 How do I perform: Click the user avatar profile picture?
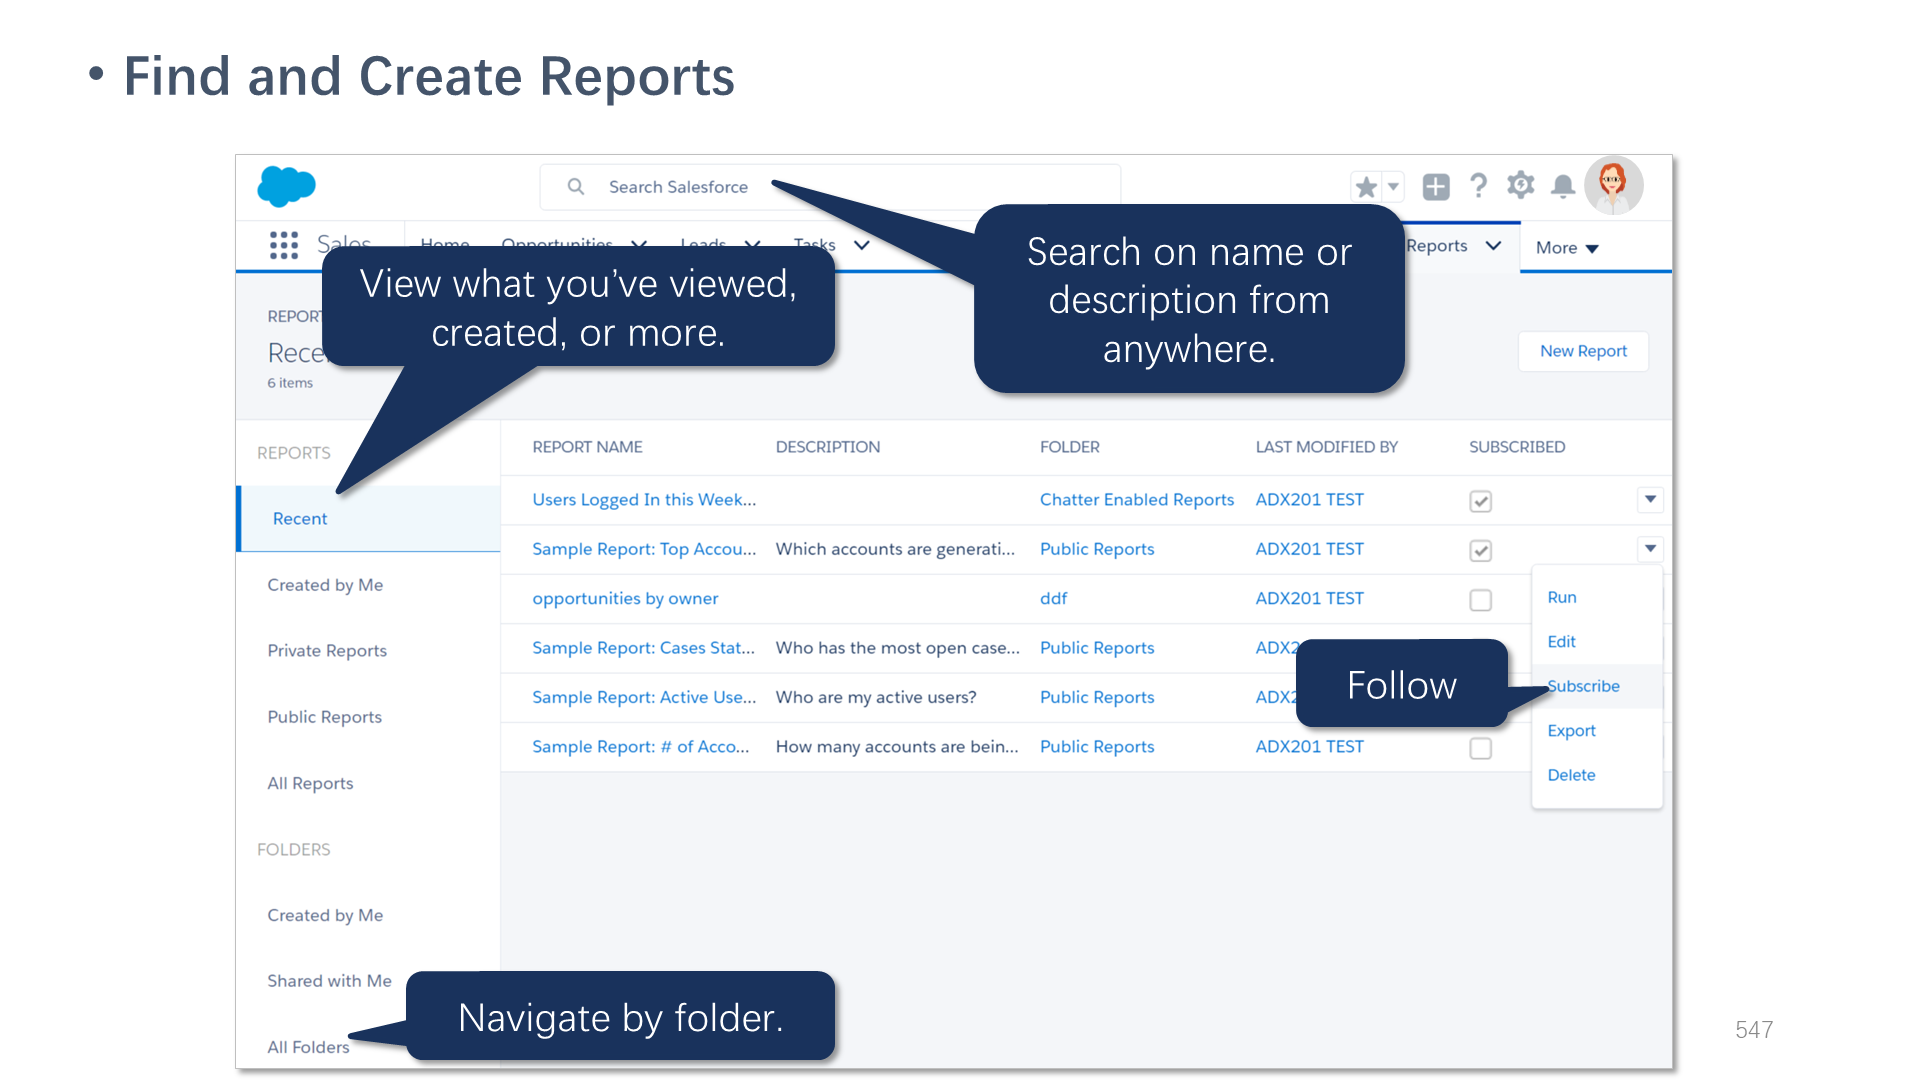[x=1613, y=186]
